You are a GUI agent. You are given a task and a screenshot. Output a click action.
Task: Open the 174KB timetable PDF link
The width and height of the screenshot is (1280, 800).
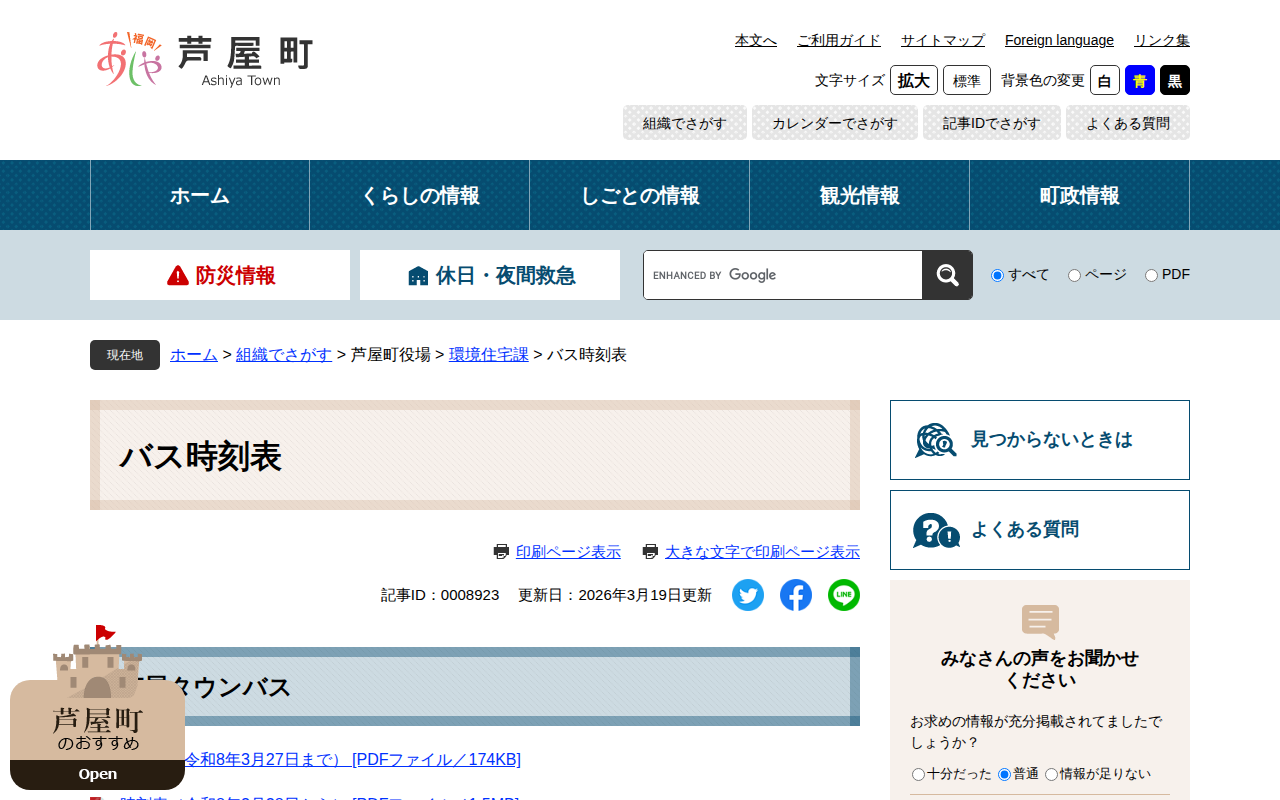[x=353, y=760]
